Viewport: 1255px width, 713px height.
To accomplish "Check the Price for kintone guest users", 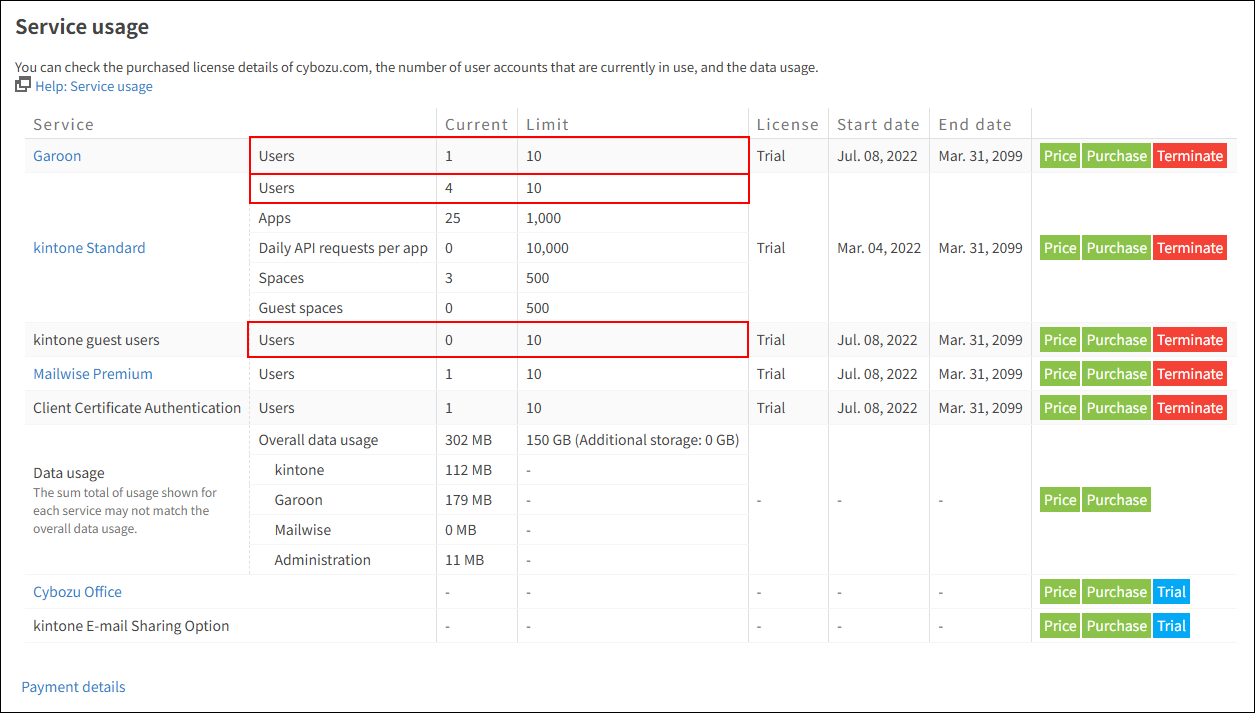I will tap(1059, 339).
